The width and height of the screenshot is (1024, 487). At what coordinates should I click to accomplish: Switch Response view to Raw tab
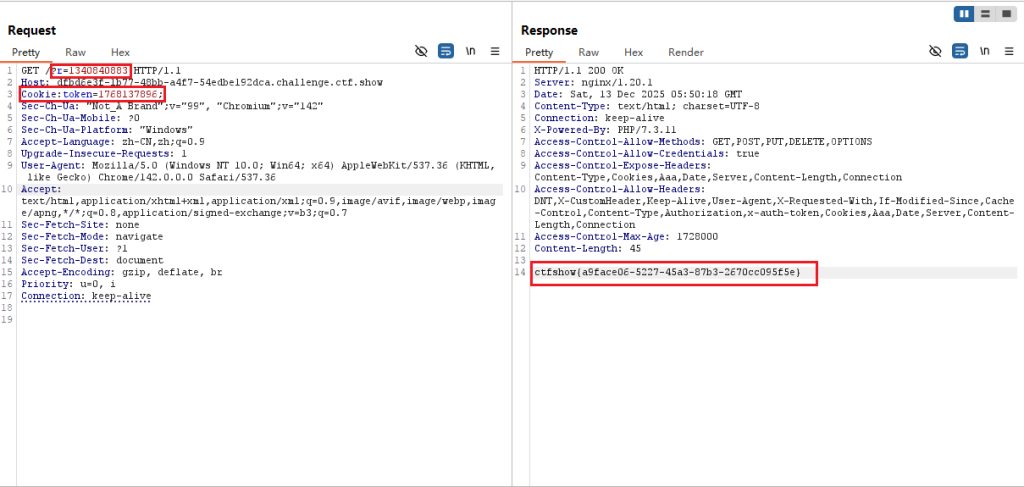coord(589,52)
